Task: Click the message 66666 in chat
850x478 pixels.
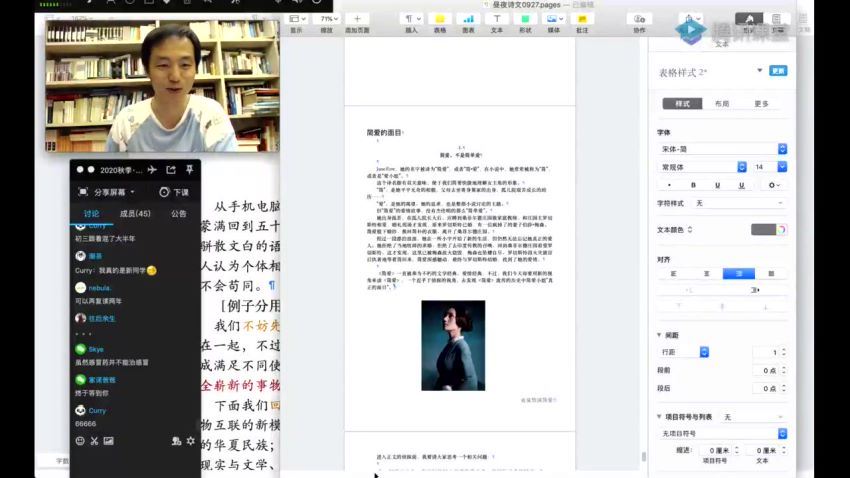Action: click(x=86, y=424)
